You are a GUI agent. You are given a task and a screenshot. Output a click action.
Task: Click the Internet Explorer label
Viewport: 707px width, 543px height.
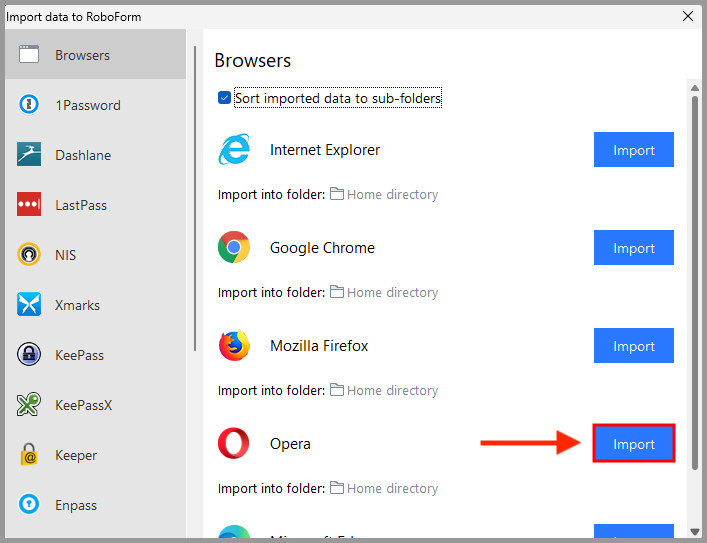[x=325, y=149]
